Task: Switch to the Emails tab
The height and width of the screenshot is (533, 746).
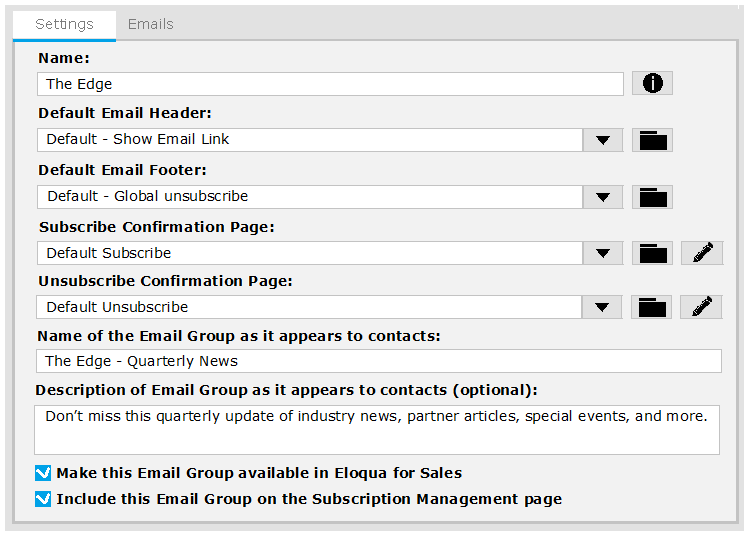Action: click(x=150, y=24)
